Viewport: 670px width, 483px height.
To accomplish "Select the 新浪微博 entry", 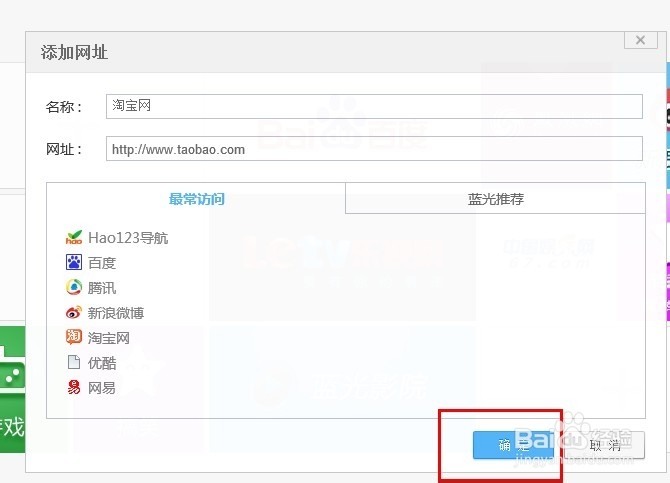I will [116, 313].
